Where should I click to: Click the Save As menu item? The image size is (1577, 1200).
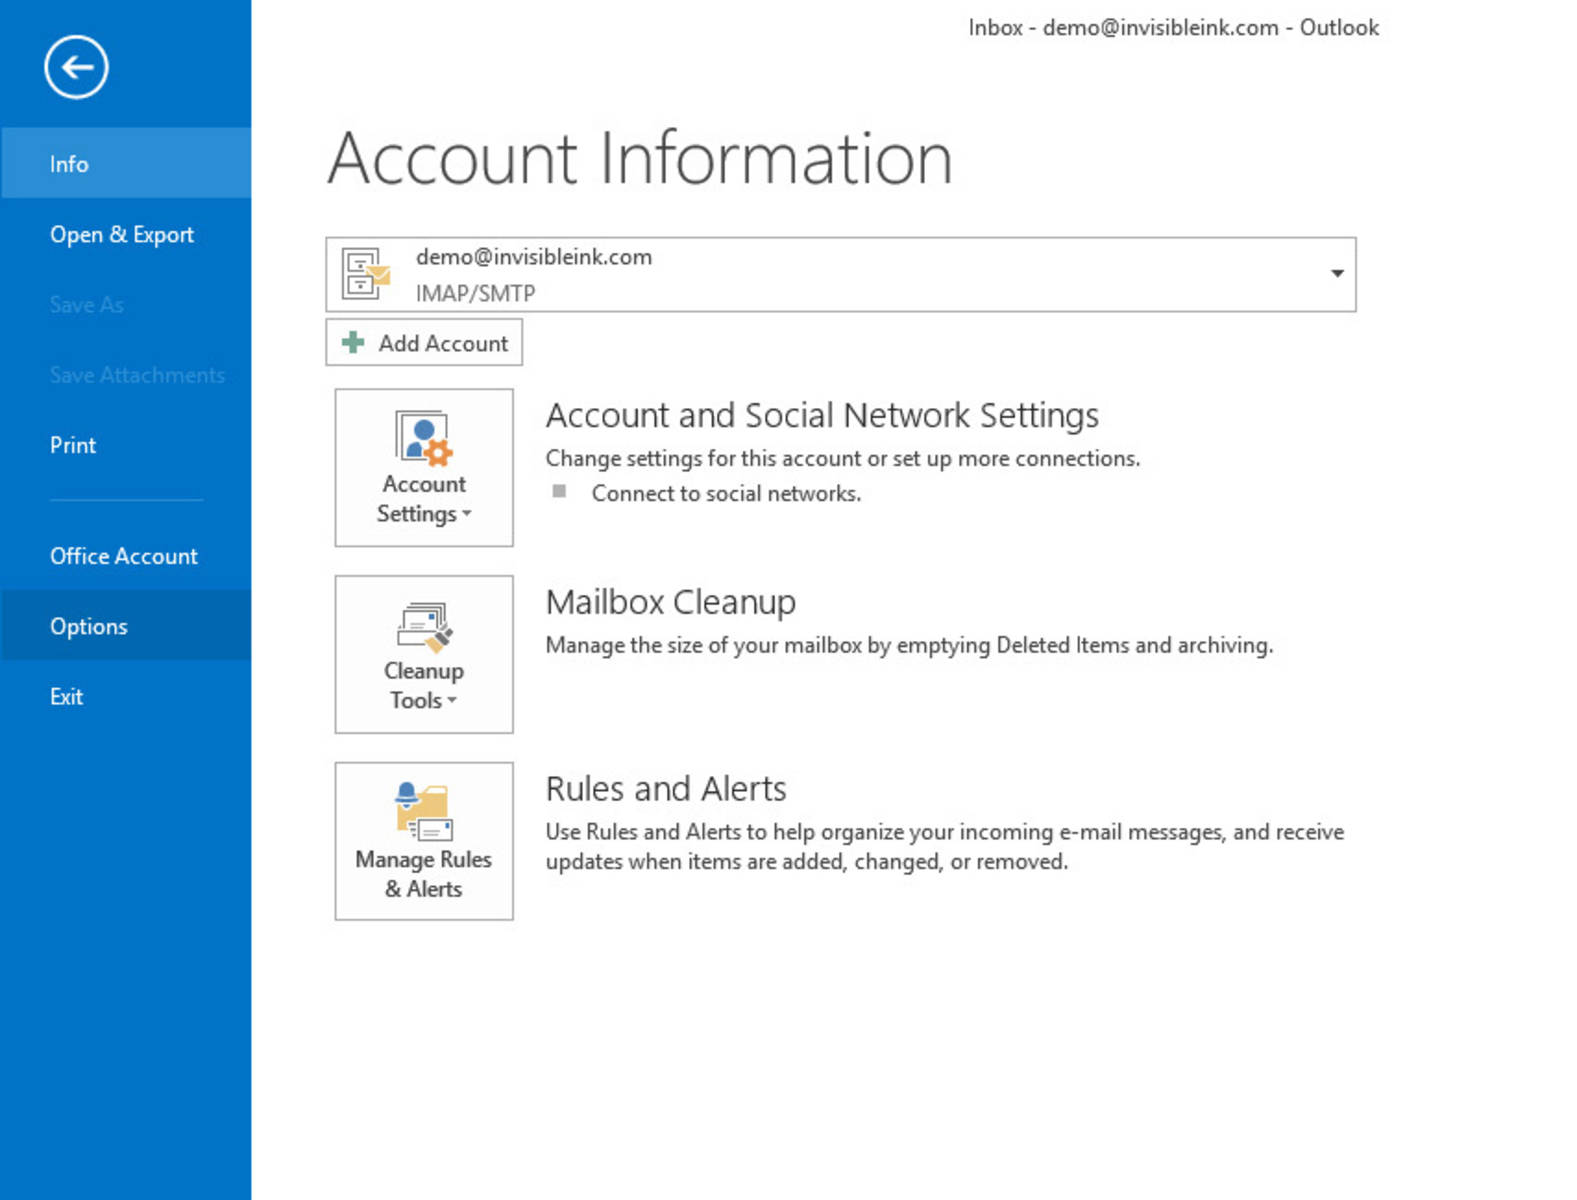click(126, 304)
